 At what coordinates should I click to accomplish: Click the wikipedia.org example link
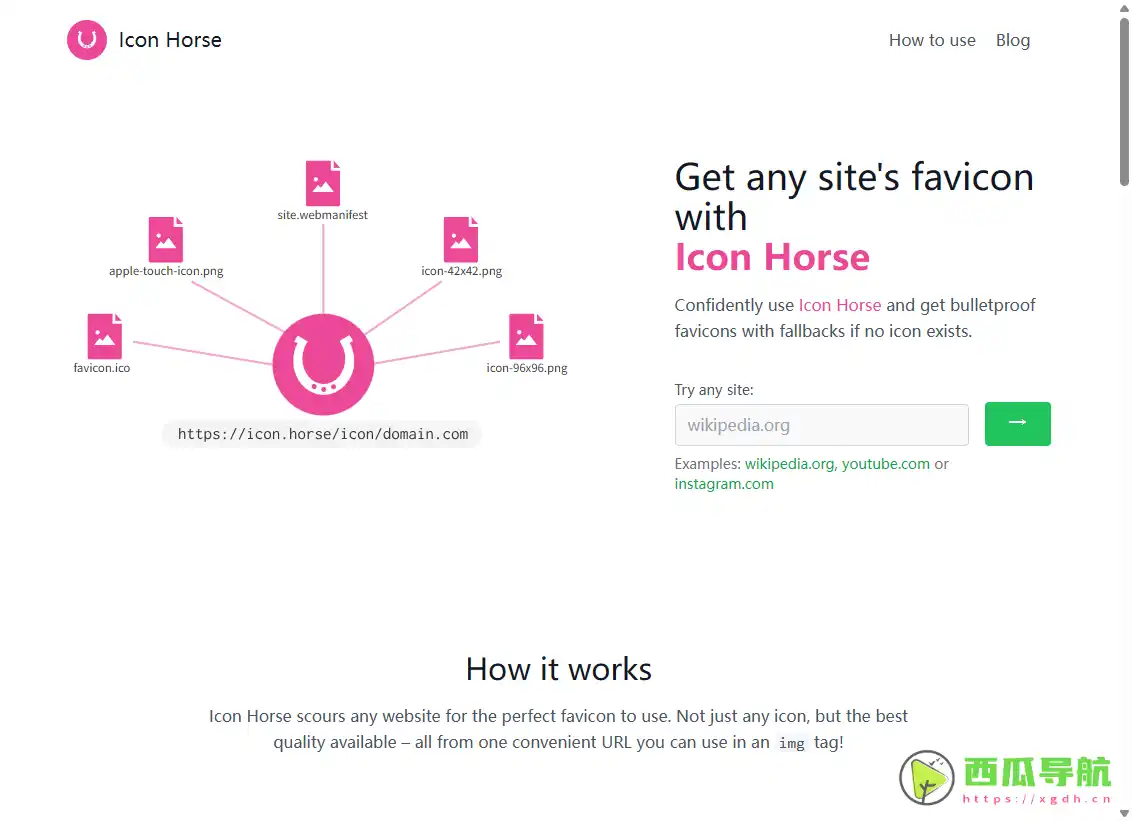click(790, 464)
